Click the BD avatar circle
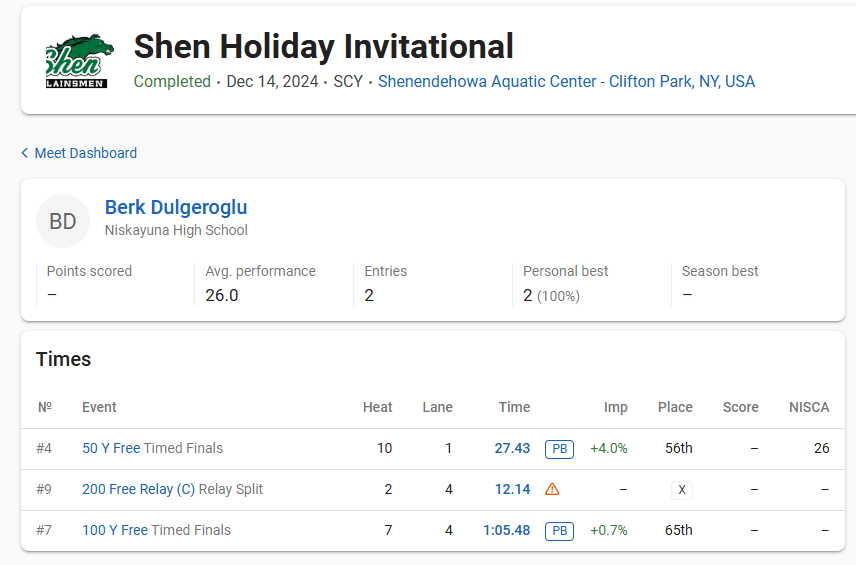 coord(63,221)
